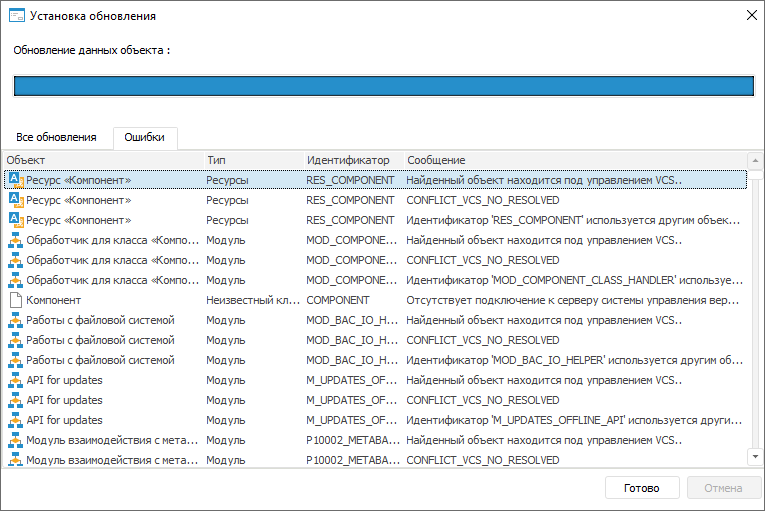
Task: Switch to the Все обновления tab
Action: 57,138
